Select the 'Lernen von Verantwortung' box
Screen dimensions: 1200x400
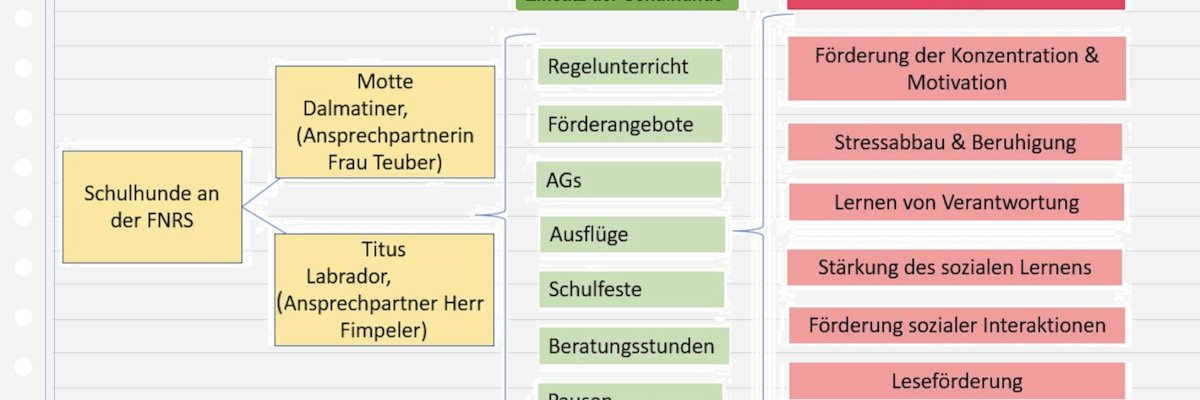(x=956, y=203)
